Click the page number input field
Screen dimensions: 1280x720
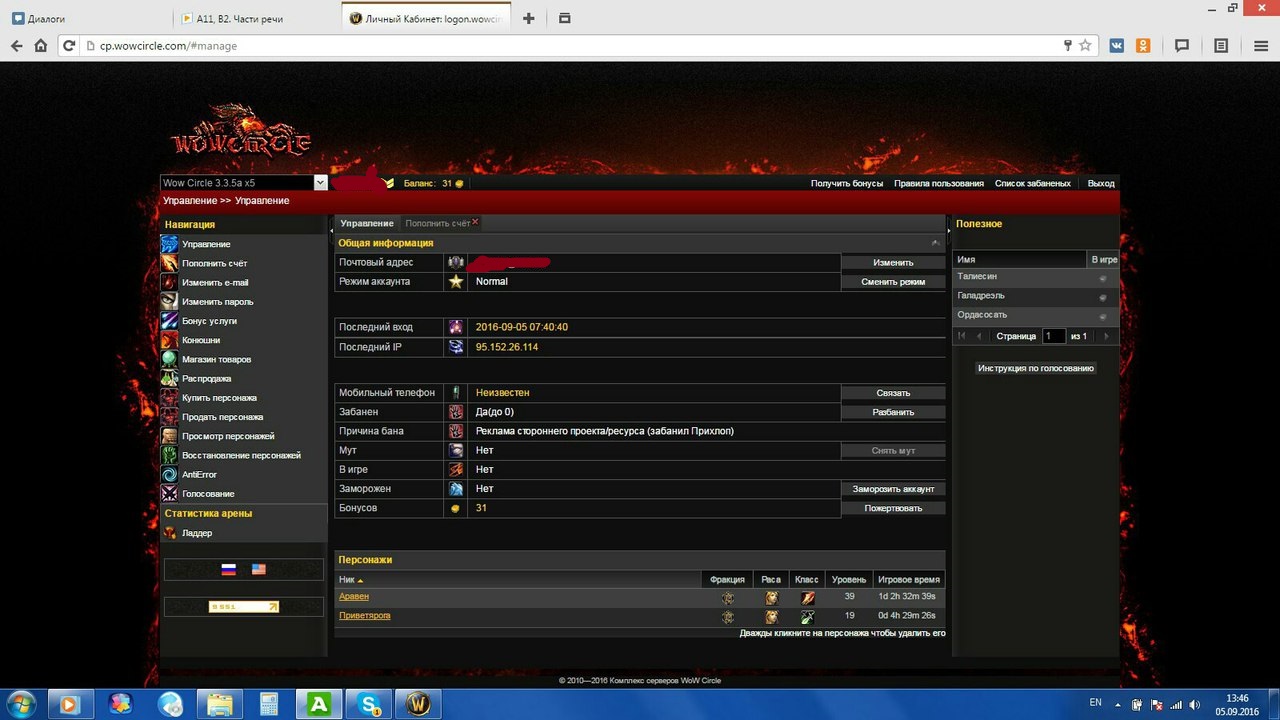(x=1054, y=336)
